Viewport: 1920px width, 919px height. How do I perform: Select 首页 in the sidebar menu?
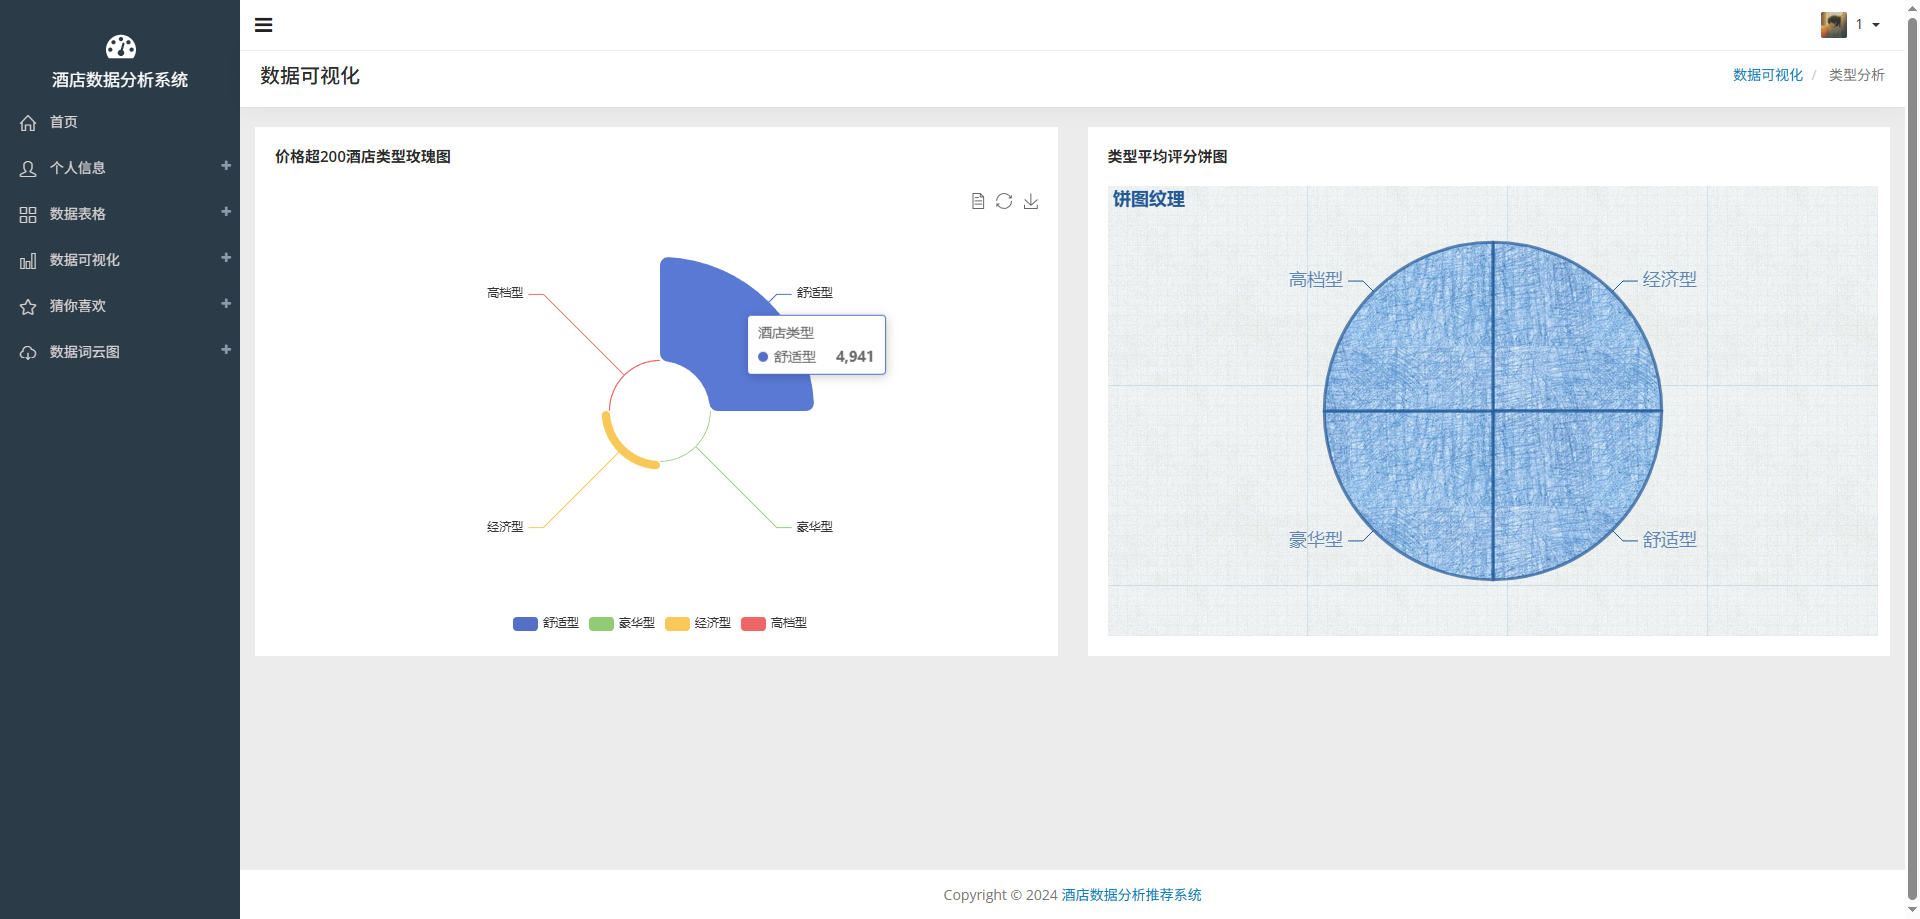click(64, 122)
